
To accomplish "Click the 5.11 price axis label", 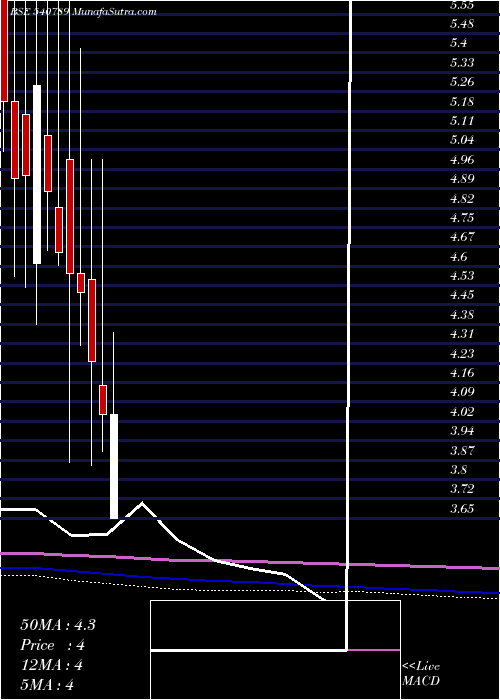I will tap(462, 121).
